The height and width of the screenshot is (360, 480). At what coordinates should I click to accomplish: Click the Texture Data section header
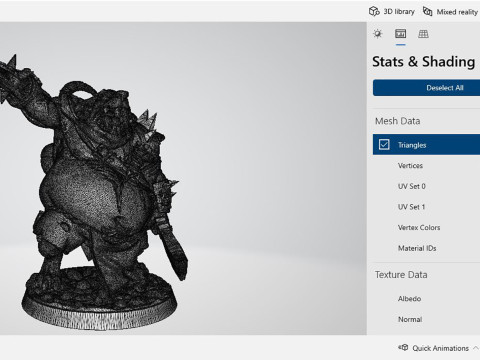[401, 275]
